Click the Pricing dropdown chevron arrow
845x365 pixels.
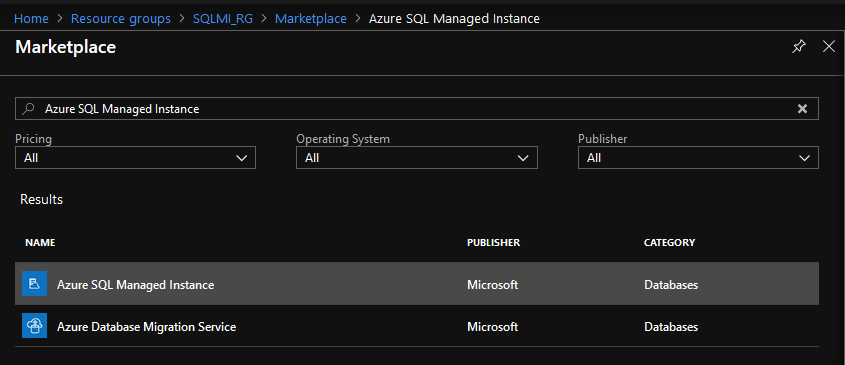(x=242, y=158)
